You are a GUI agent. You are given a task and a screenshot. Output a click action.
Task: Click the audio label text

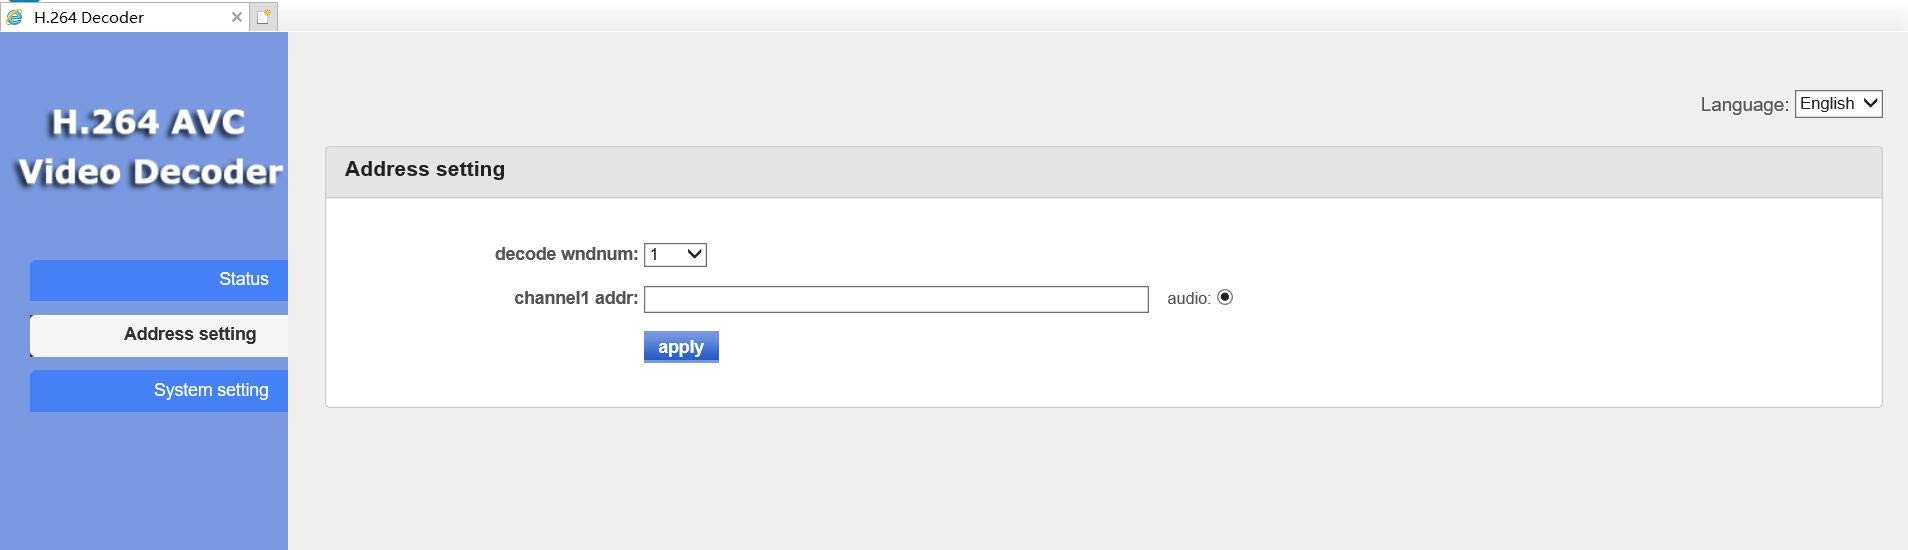click(1188, 299)
